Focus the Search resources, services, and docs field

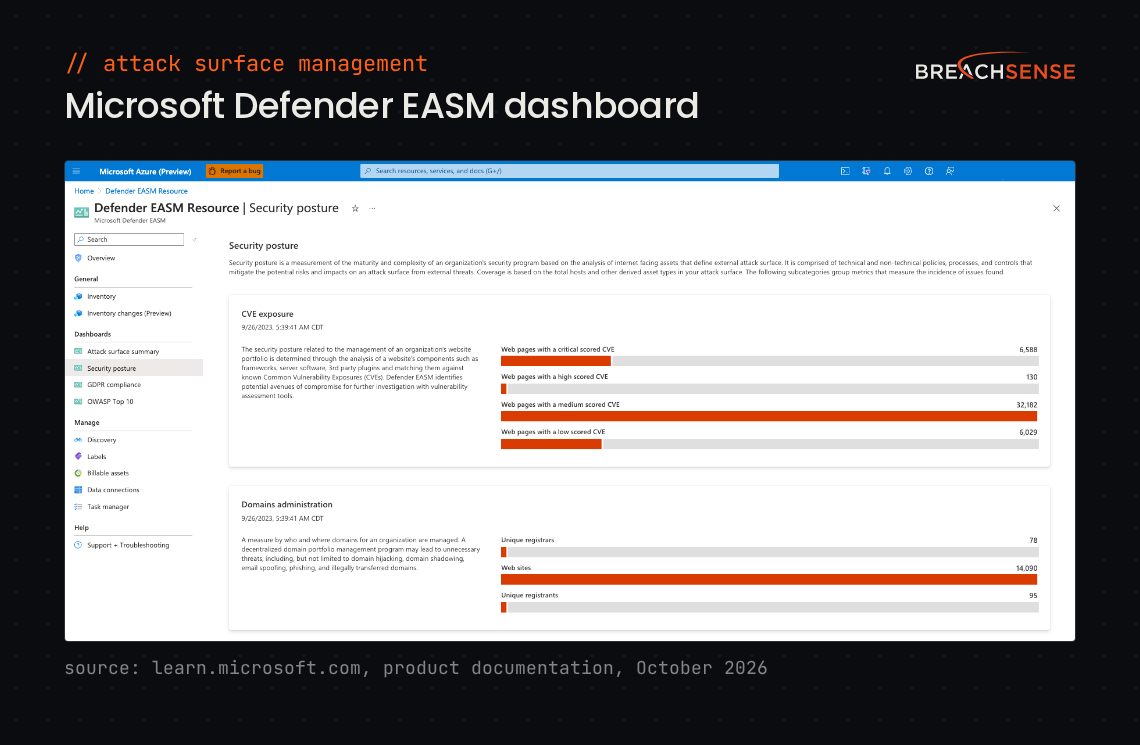569,171
